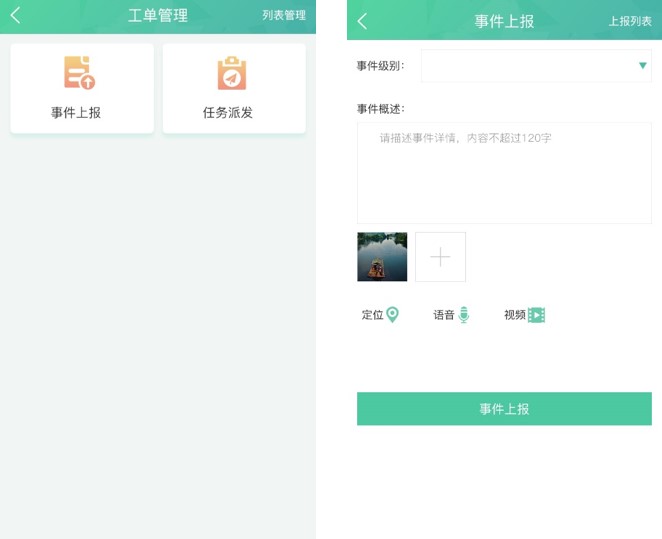The width and height of the screenshot is (662, 539).
Task: Submit with the green 事件上报 button
Action: tap(505, 409)
